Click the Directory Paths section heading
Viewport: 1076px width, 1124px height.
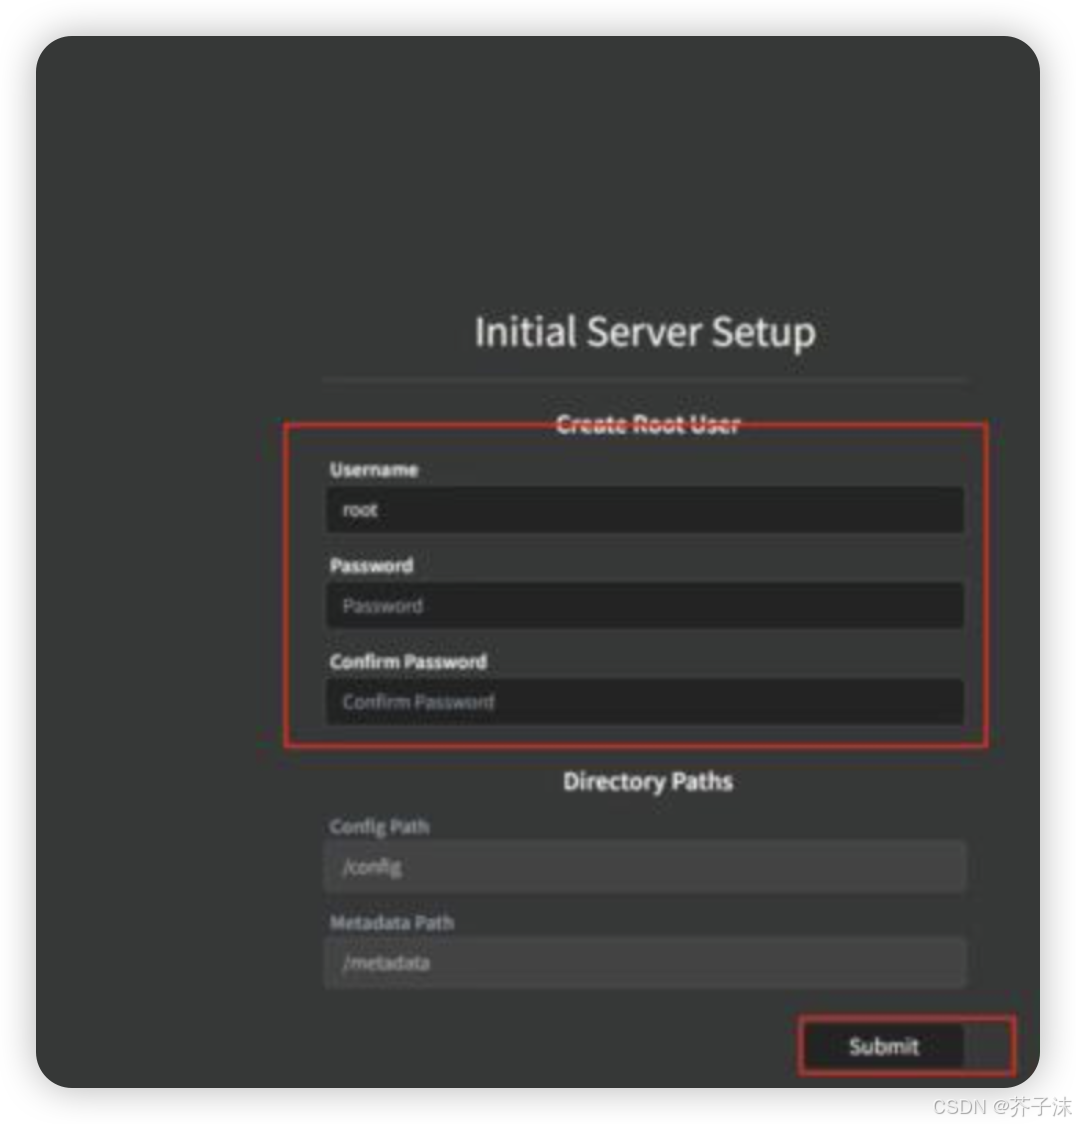coord(648,781)
